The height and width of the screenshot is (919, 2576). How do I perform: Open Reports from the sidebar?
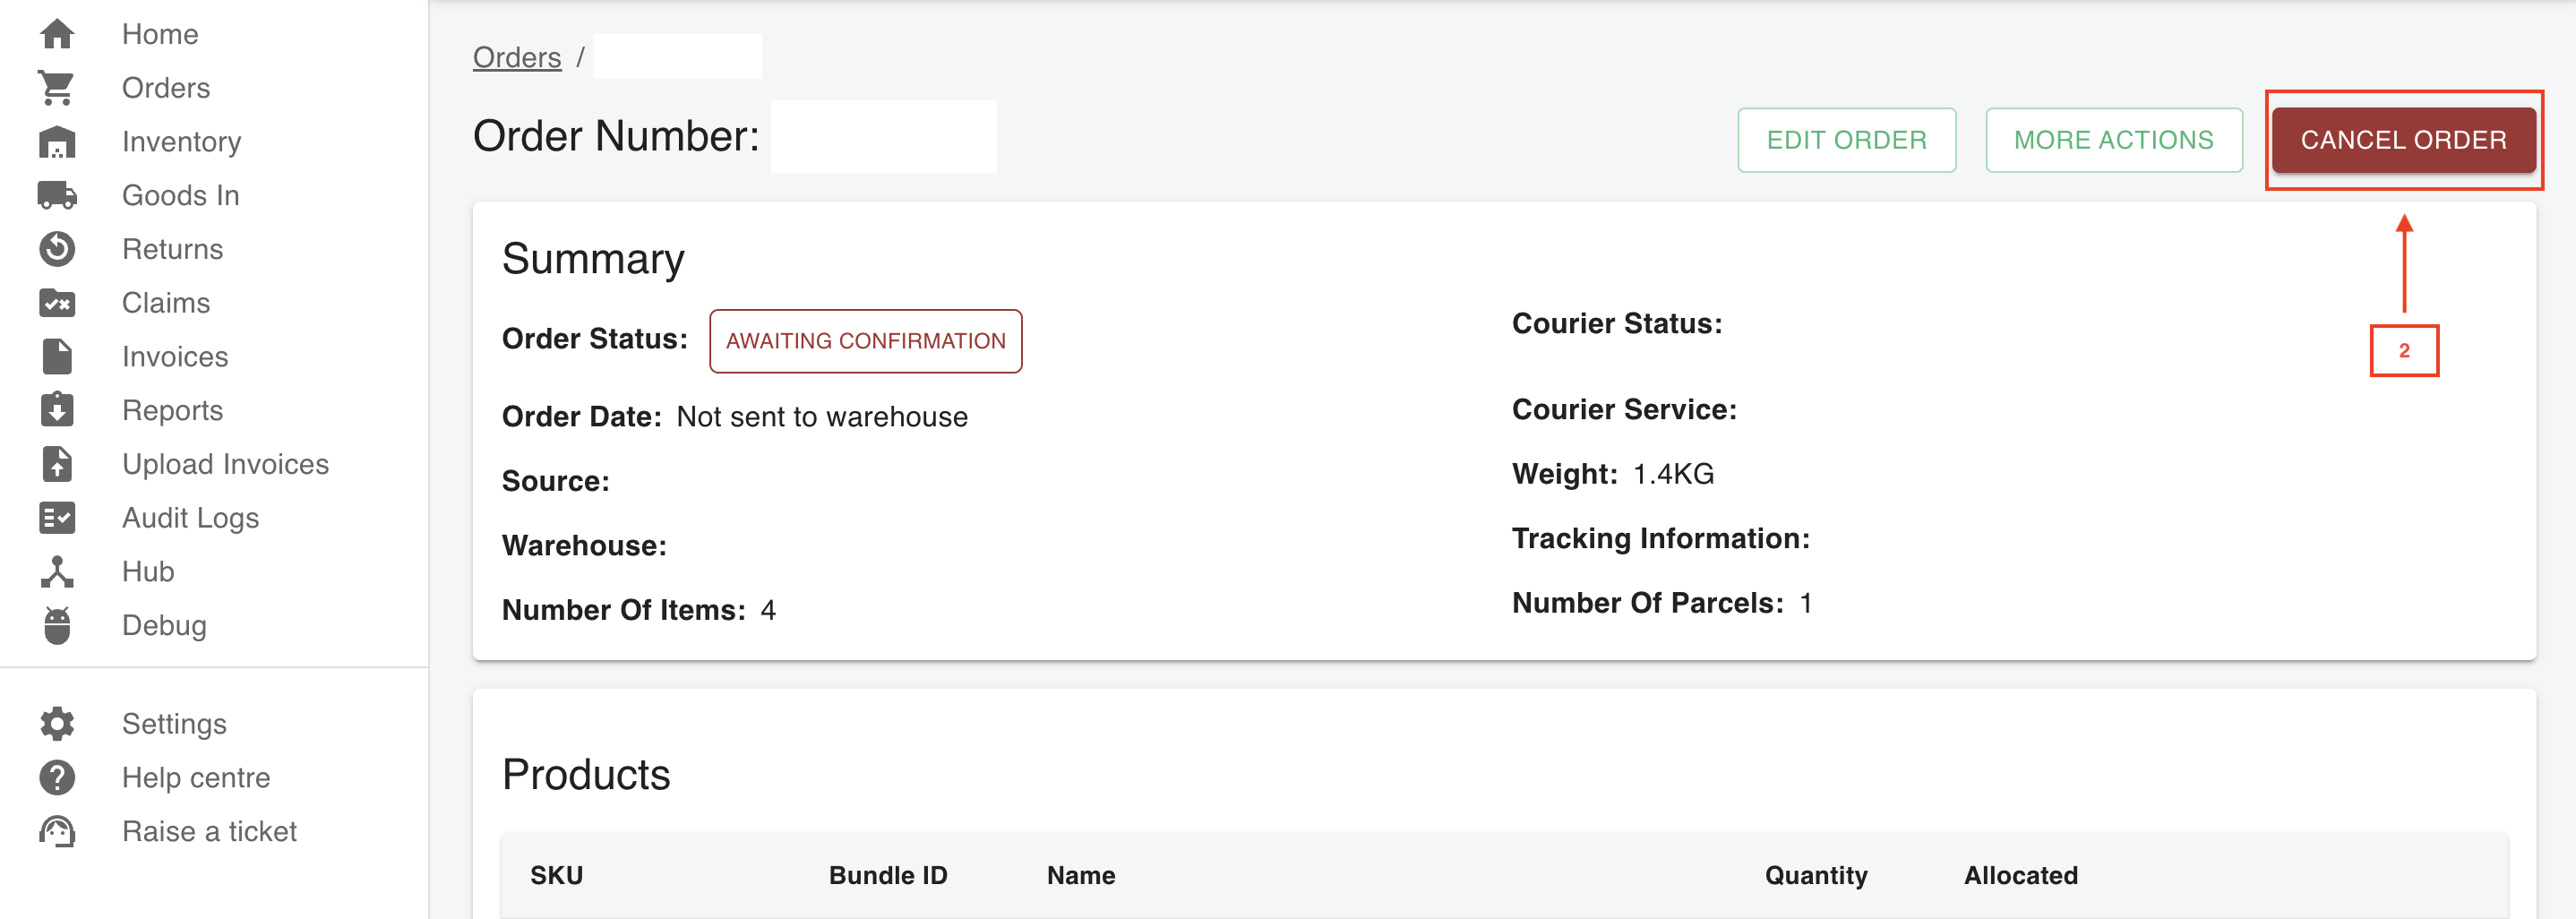click(172, 410)
